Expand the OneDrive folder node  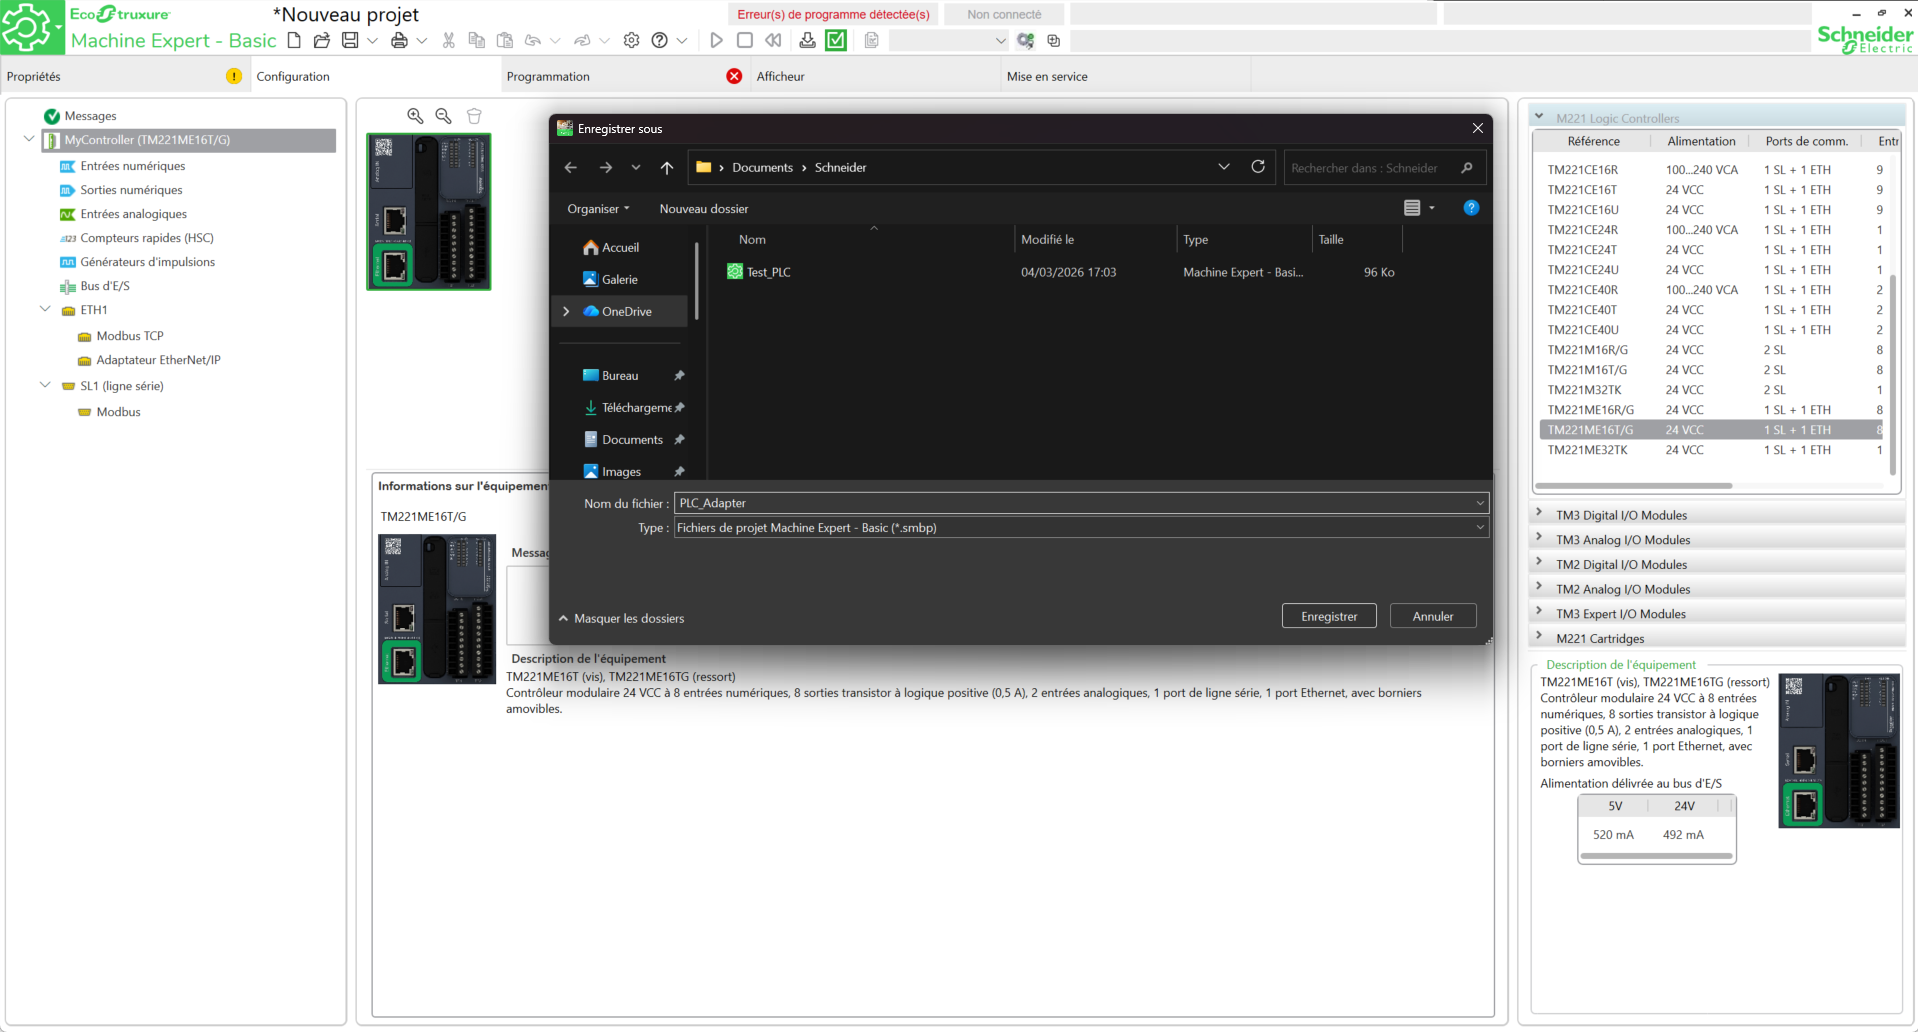click(x=566, y=311)
